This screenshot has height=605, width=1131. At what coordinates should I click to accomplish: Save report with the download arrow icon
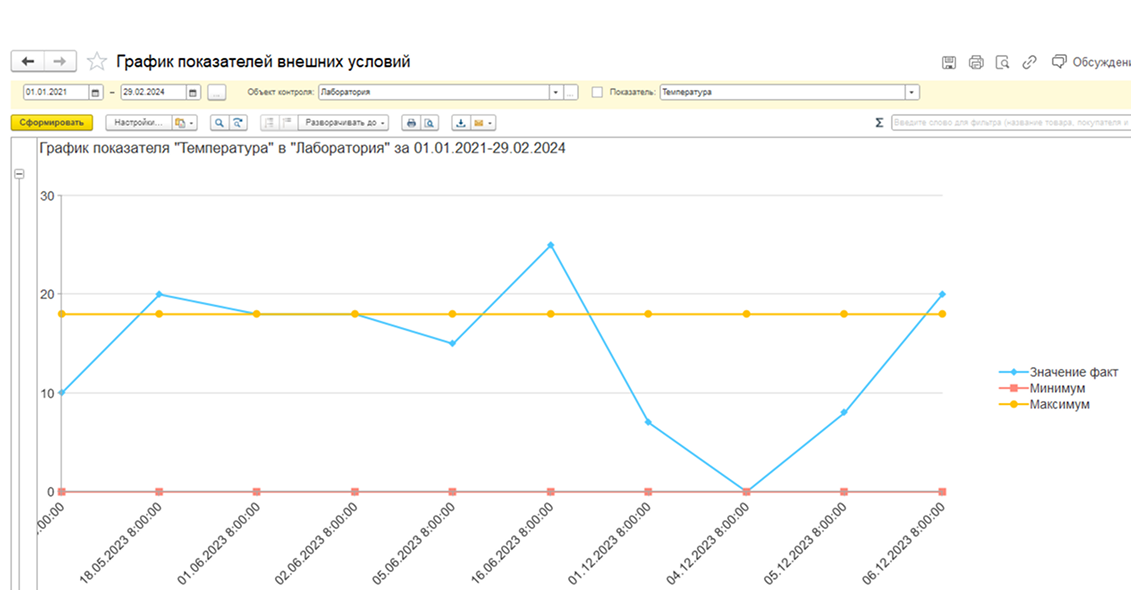coord(461,123)
